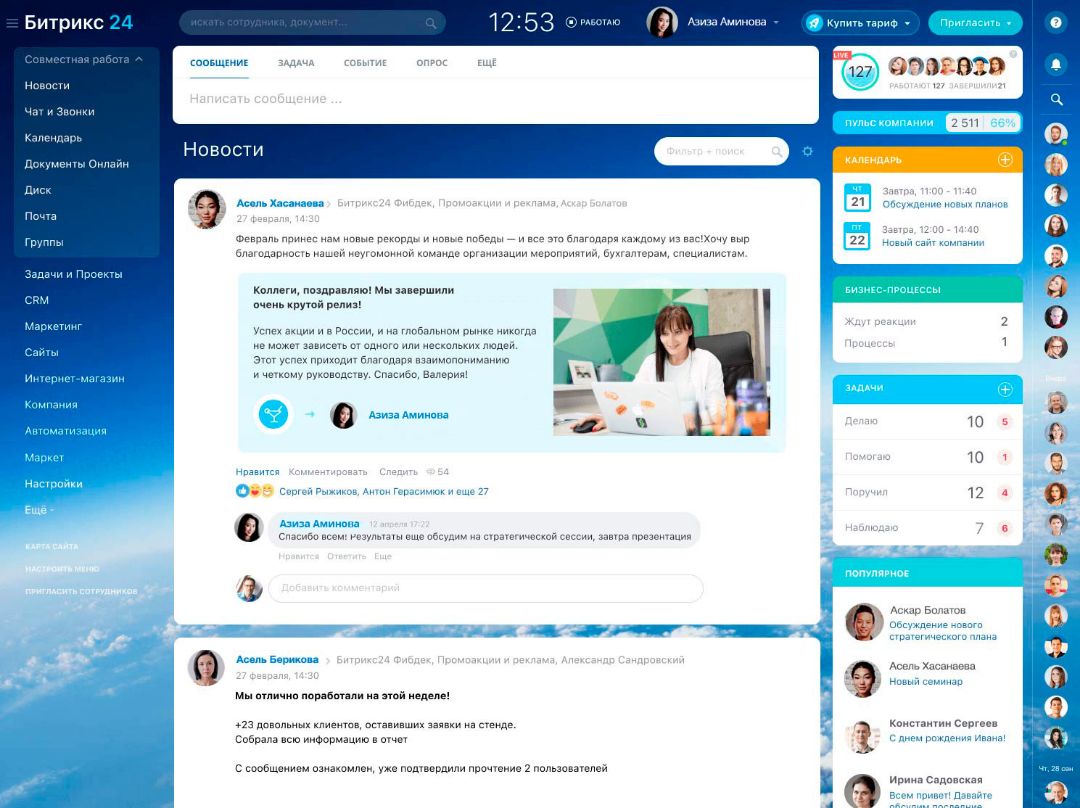
Task: Open news feed settings gear icon
Action: 807,151
